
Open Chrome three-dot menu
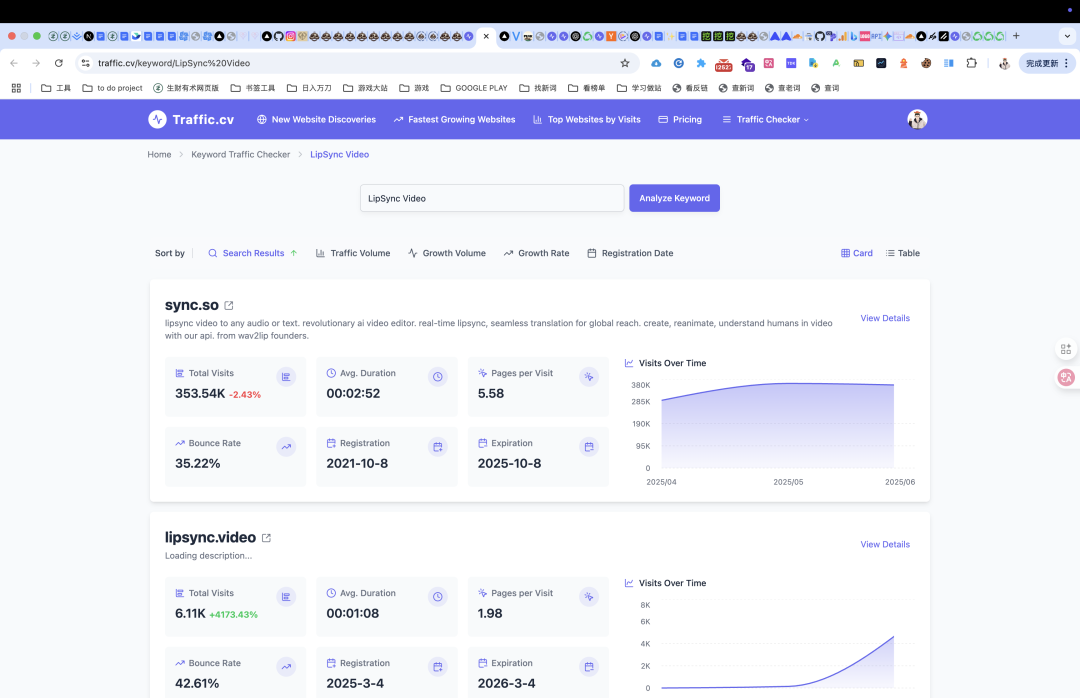(1066, 63)
